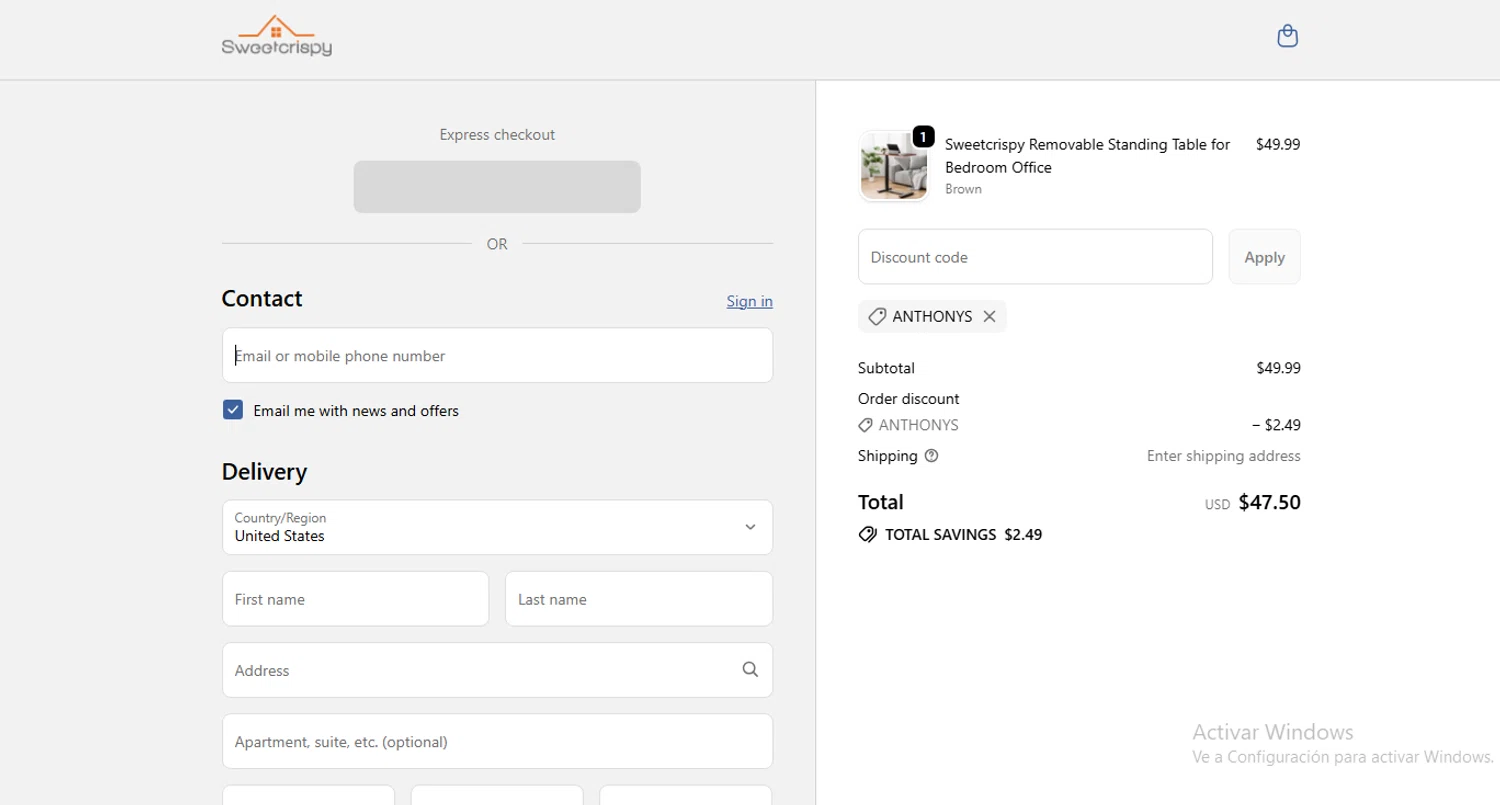Open the Country/Region dropdown
This screenshot has height=805, width=1500.
tap(497, 527)
